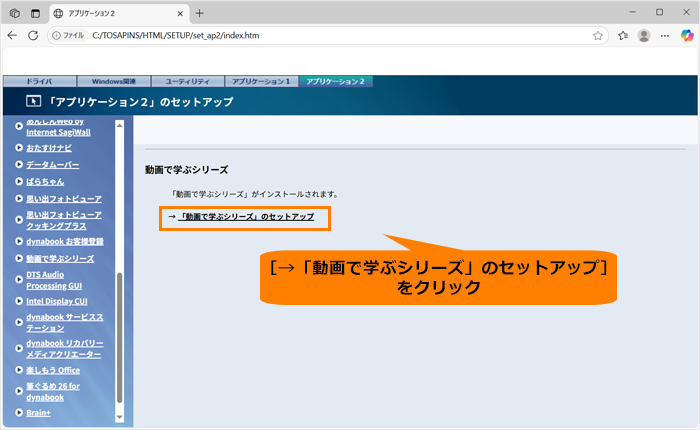Image resolution: width=700 pixels, height=430 pixels.
Task: Click the sidebar scrollbar thumb
Action: (x=119, y=337)
